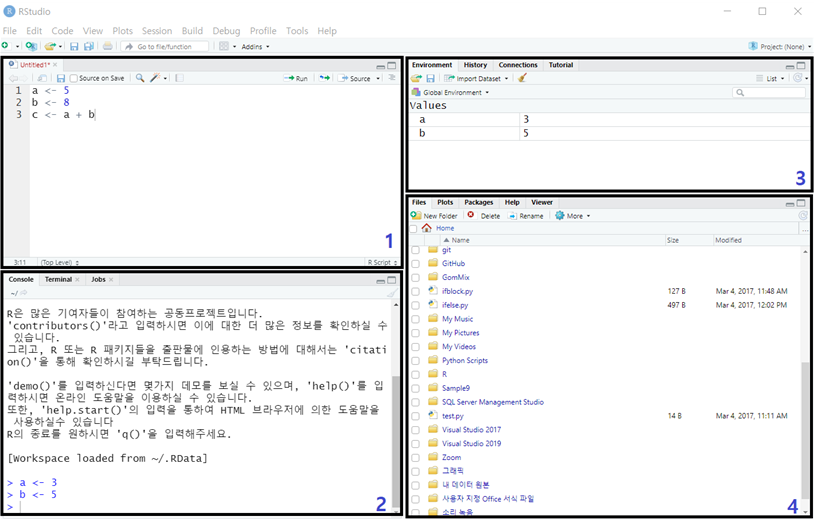Viewport: 817px width, 522px height.
Task: Open the List view mode dropdown
Action: point(771,78)
